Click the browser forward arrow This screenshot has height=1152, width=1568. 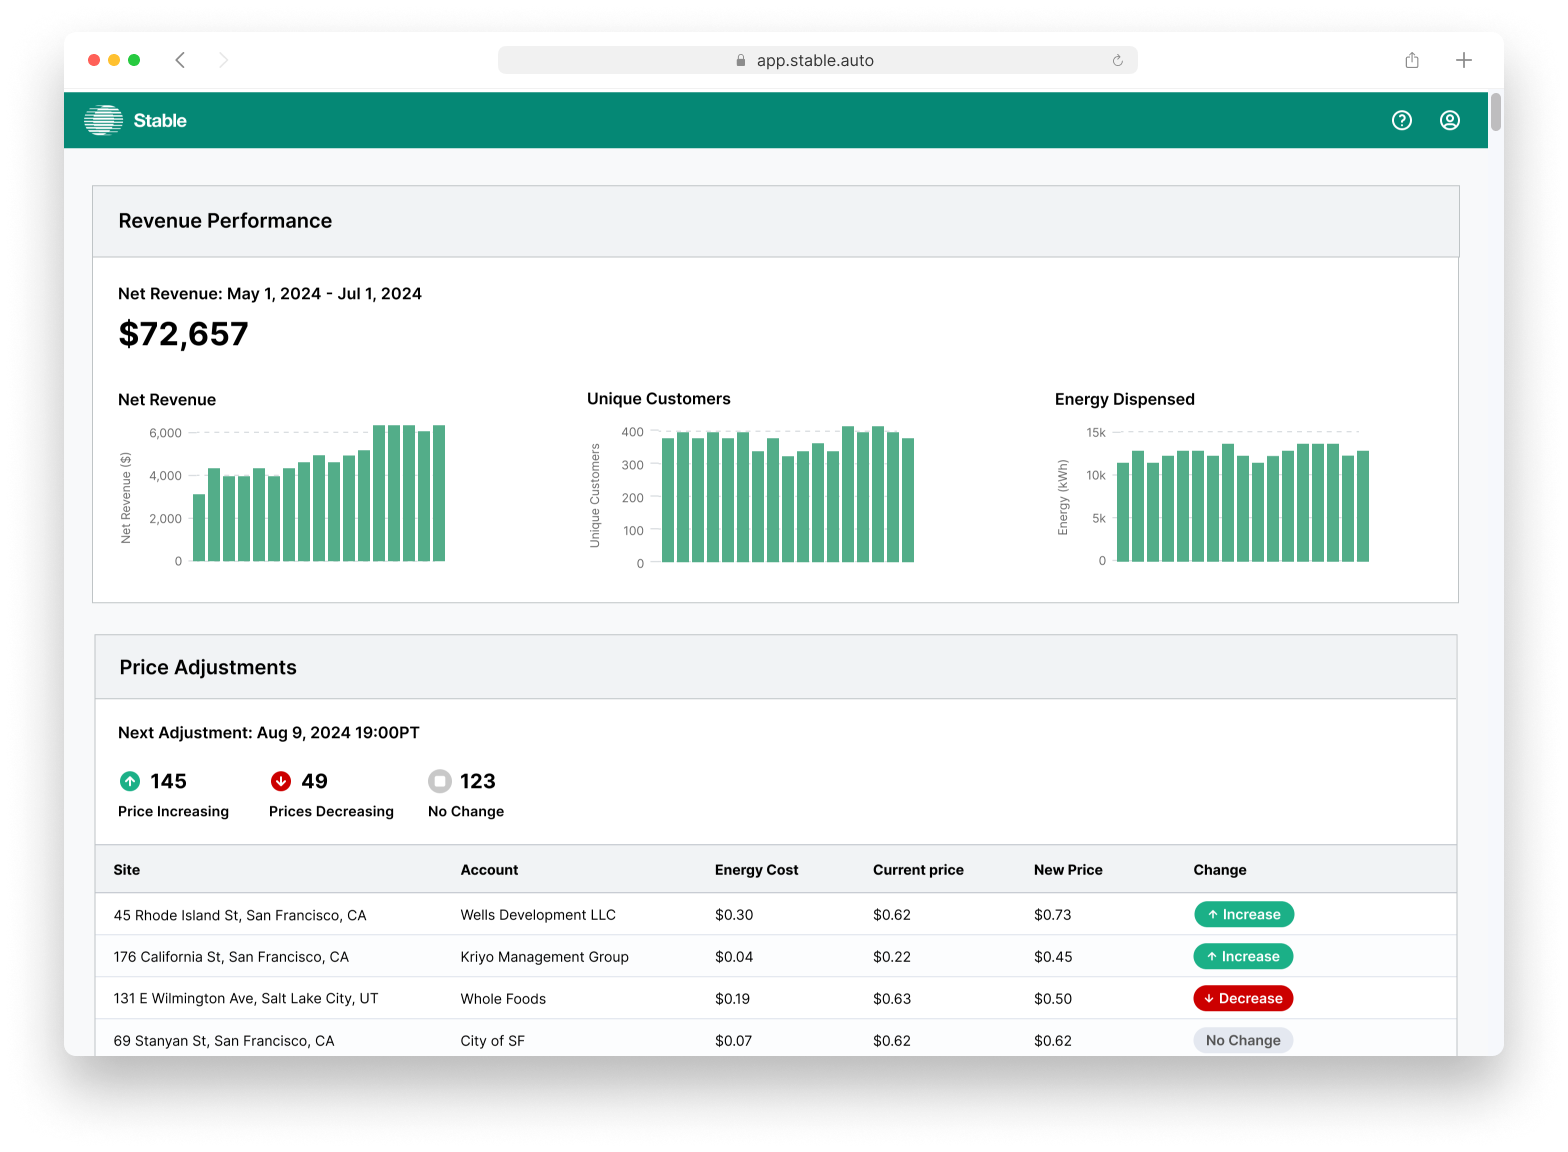click(223, 60)
